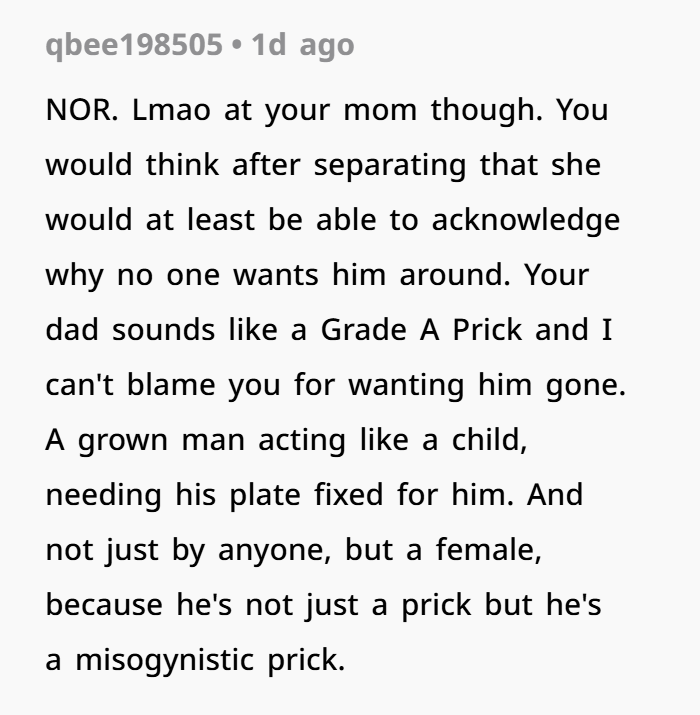Viewport: 700px width, 715px height.
Task: Open the qbee198505 user profile
Action: pyautogui.click(x=134, y=46)
